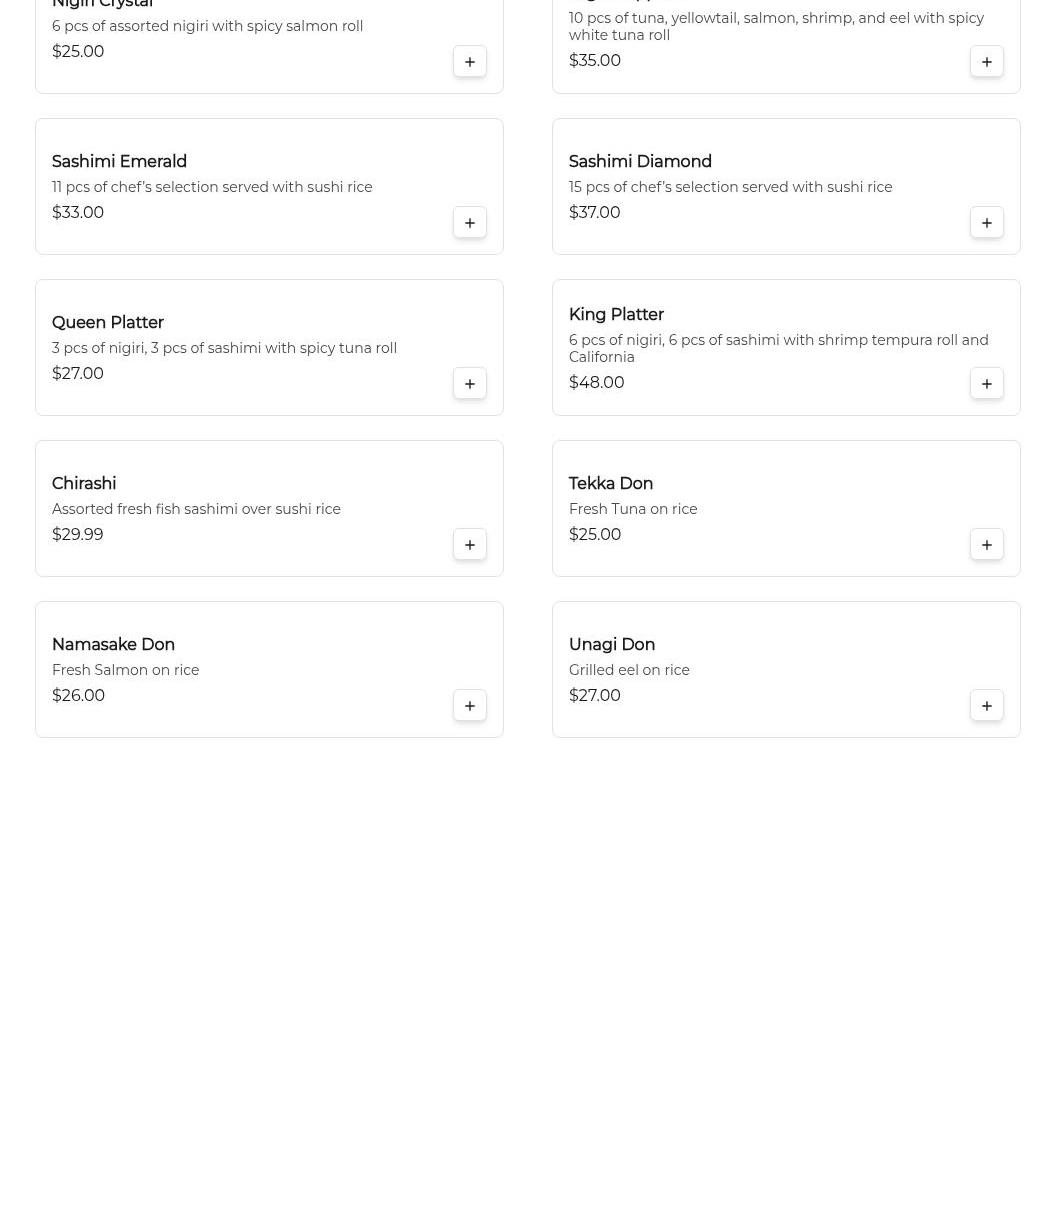This screenshot has height=1215, width=1050.
Task: Add the $35.00 ten-piece nigiri item
Action: [987, 62]
